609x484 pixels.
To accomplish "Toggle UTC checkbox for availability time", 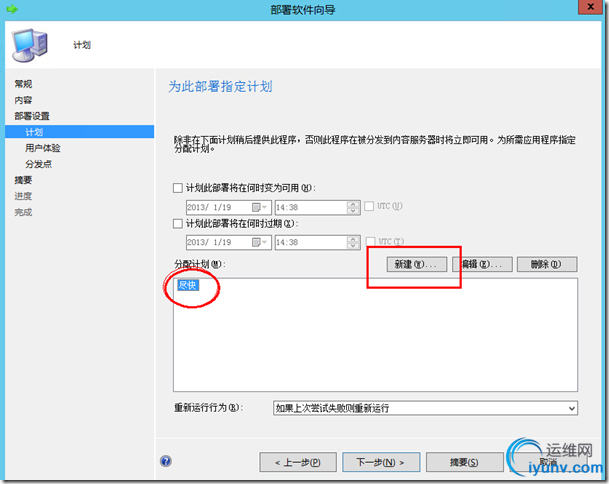I will [369, 206].
